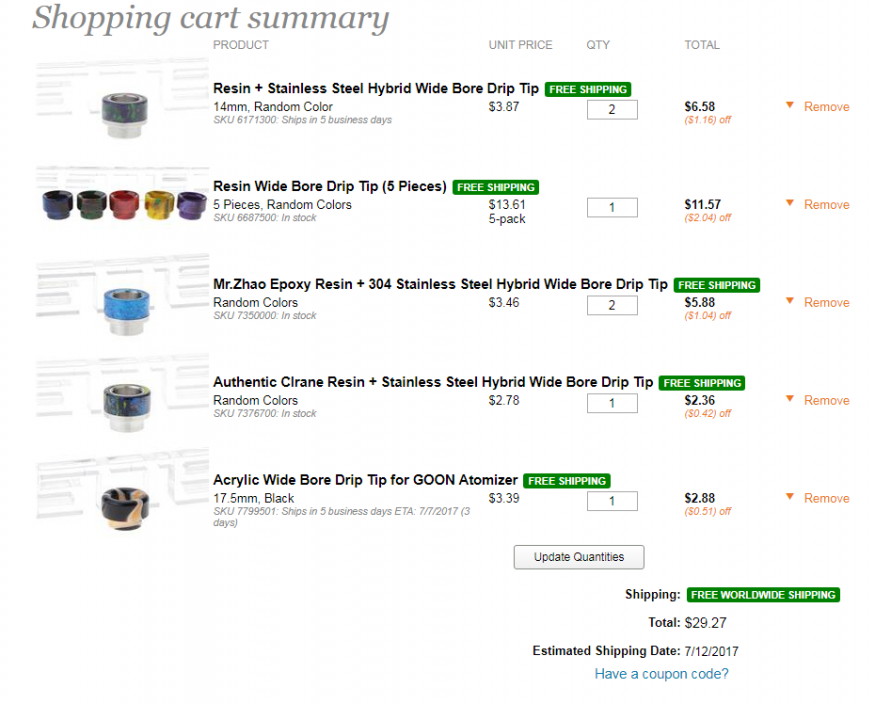The width and height of the screenshot is (875, 704).
Task: Open the 14mm hybrid drip tip thumbnail
Action: (124, 108)
